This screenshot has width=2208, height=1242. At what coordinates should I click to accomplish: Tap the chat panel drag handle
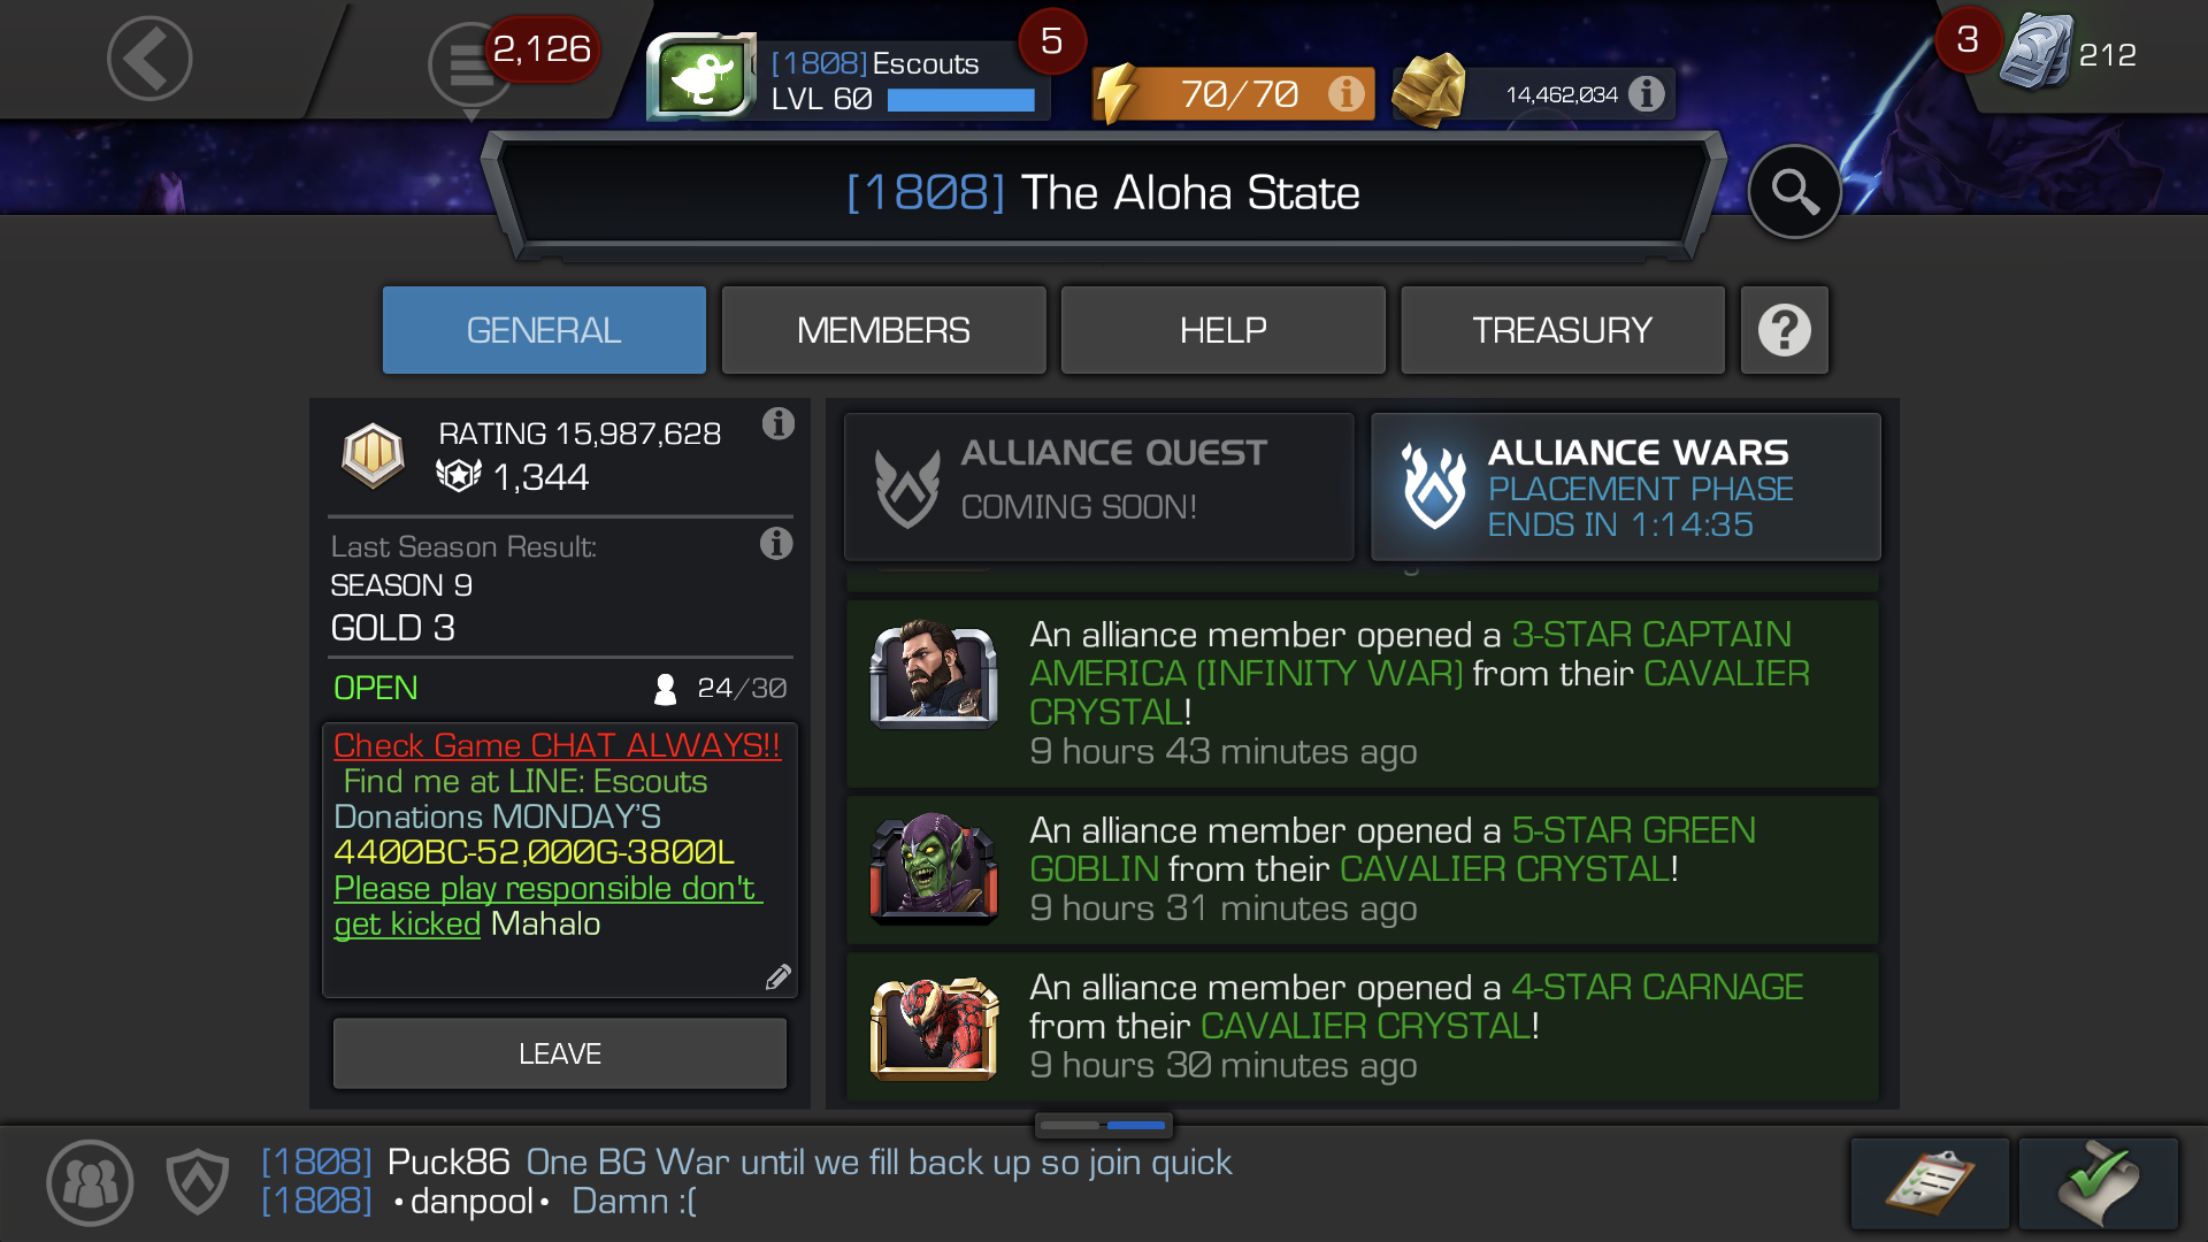(x=1104, y=1125)
